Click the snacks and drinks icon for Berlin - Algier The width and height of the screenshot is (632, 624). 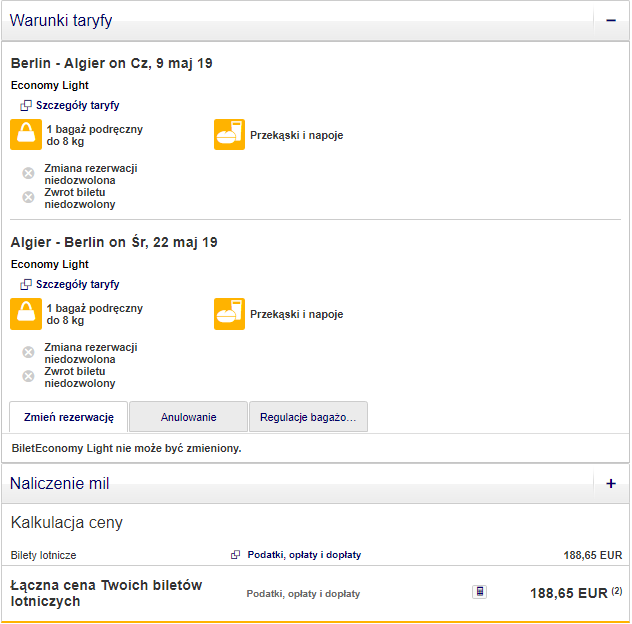229,134
